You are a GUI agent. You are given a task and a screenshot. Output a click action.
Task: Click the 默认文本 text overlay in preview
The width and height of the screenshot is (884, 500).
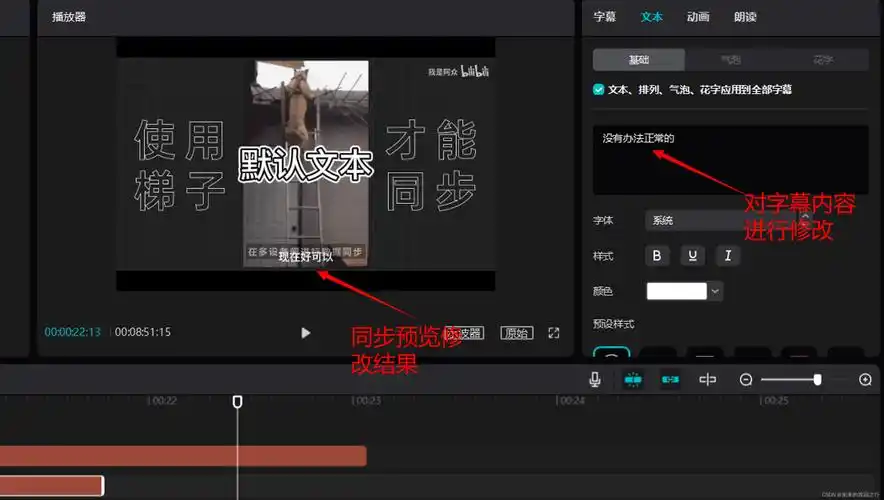[305, 165]
